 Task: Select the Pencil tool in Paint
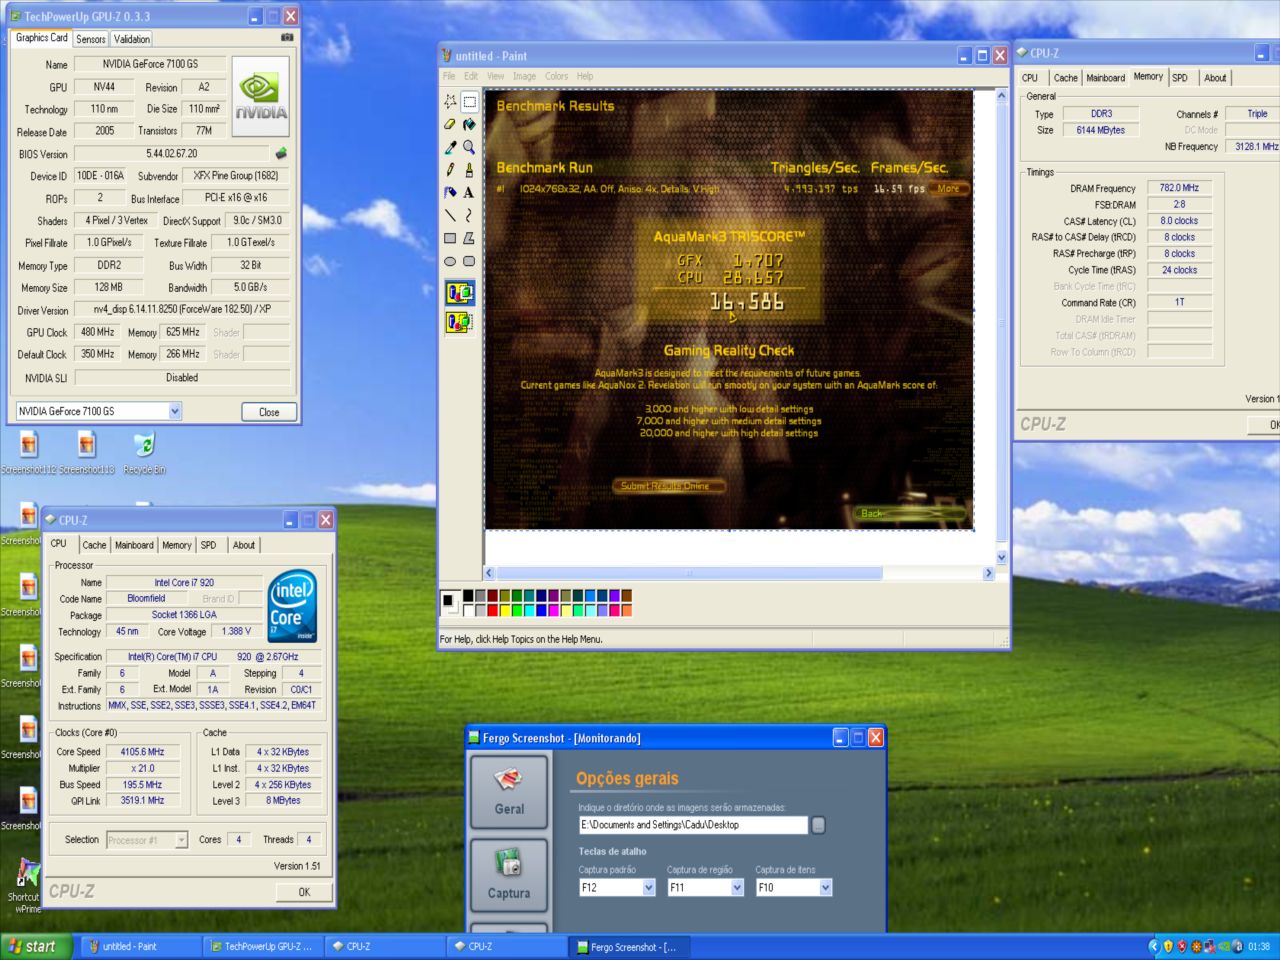pos(450,170)
